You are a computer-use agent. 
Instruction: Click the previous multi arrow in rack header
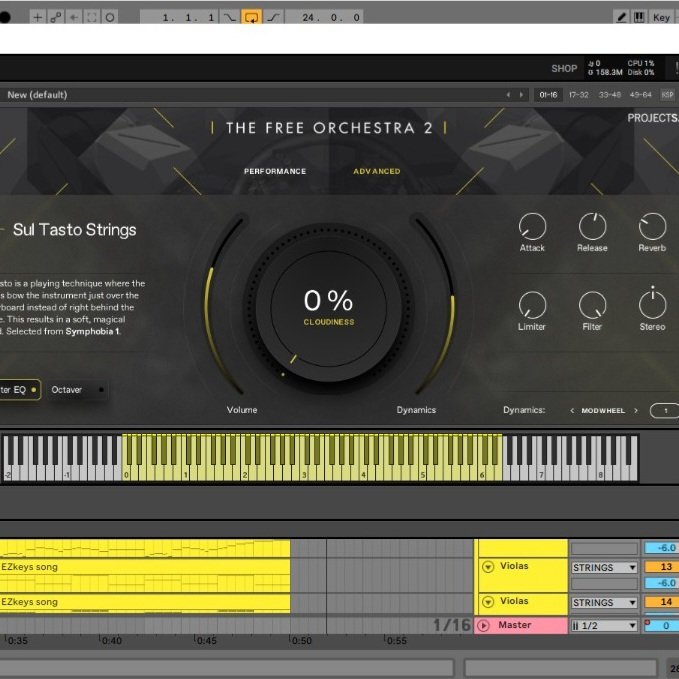point(508,95)
